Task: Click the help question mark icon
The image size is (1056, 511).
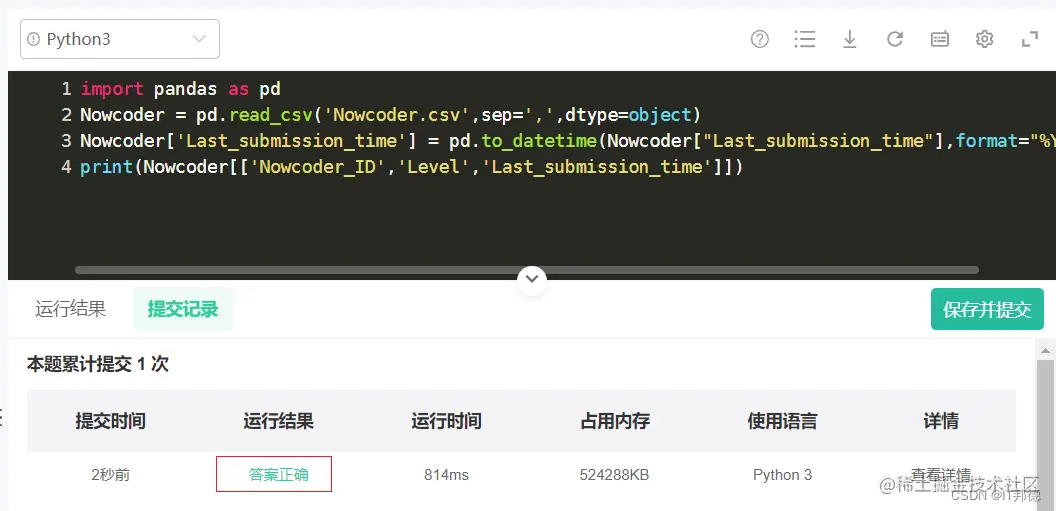Action: pyautogui.click(x=760, y=40)
